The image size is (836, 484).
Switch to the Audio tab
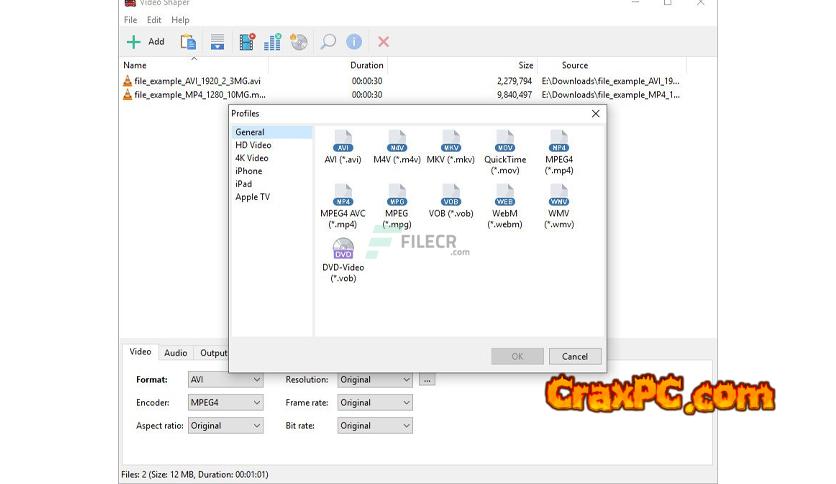175,353
